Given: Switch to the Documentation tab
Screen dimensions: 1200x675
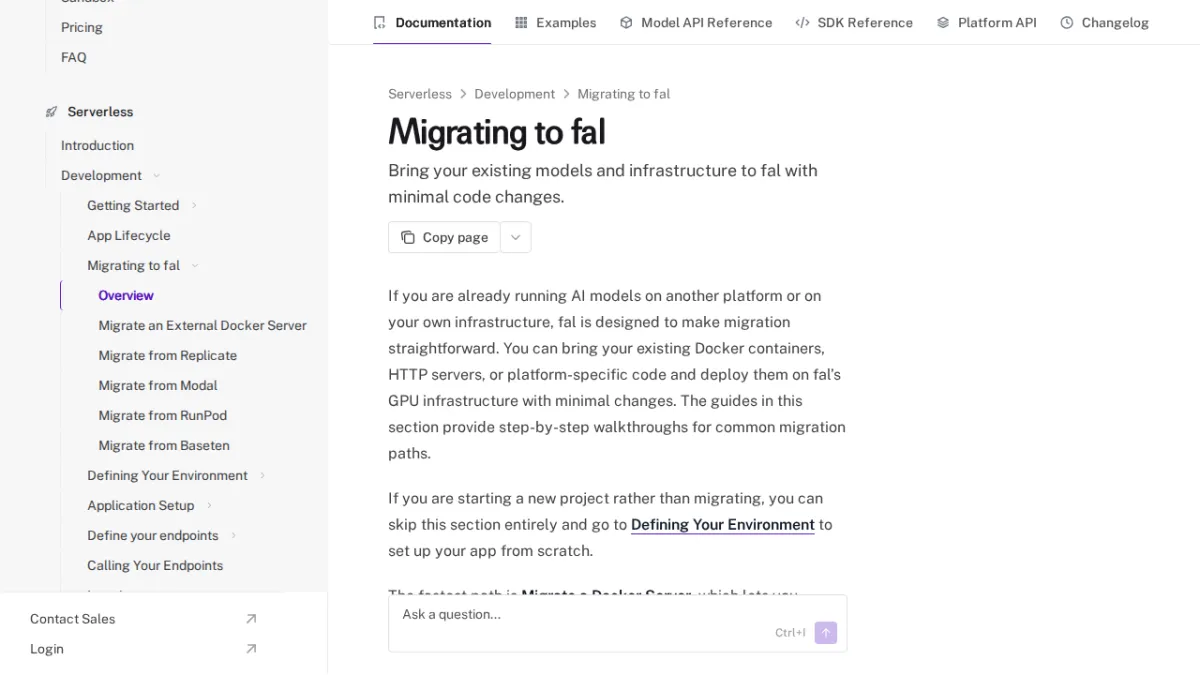Looking at the screenshot, I should 432,22.
